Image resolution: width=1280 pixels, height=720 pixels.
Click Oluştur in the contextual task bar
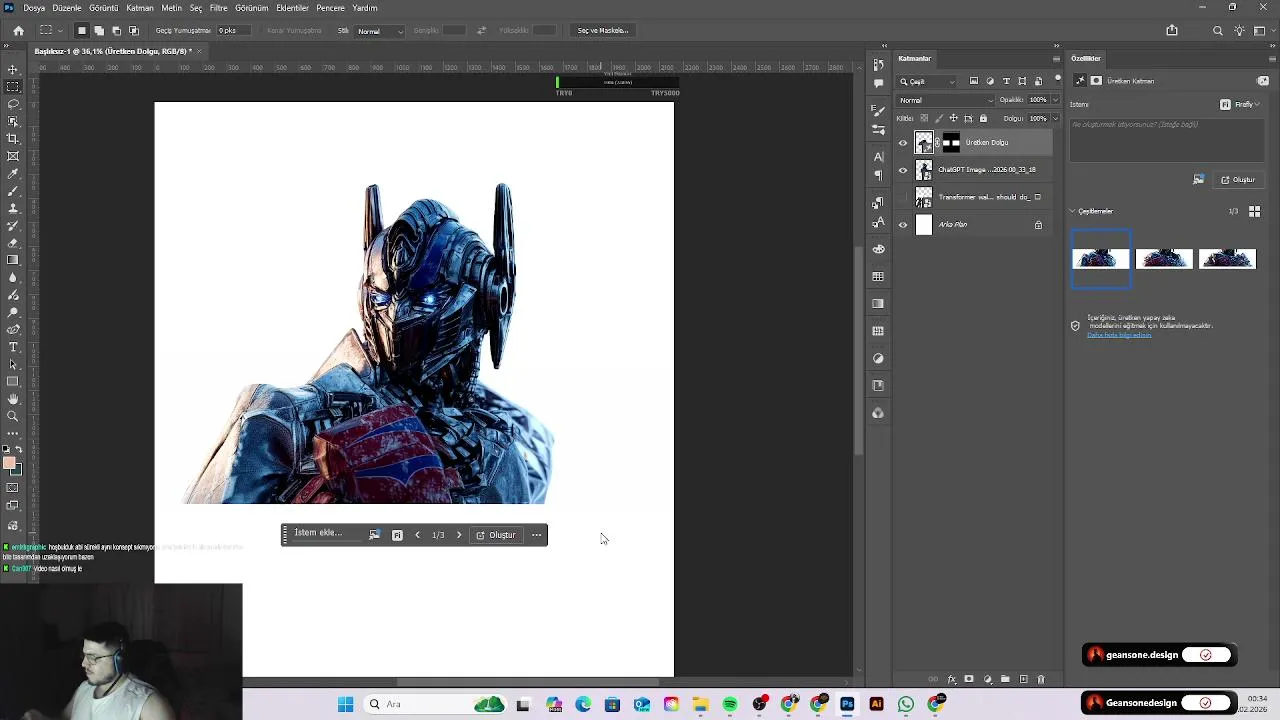click(x=496, y=535)
